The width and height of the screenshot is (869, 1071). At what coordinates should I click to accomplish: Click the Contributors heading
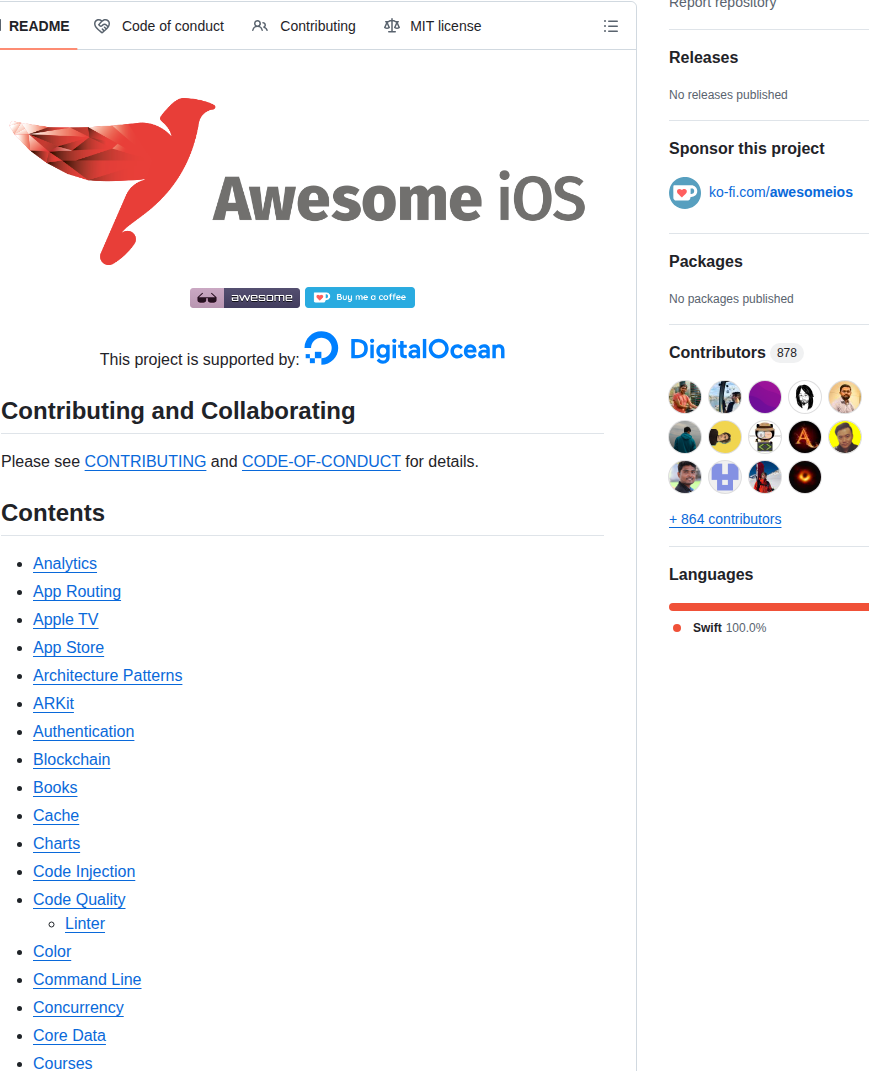coord(717,352)
